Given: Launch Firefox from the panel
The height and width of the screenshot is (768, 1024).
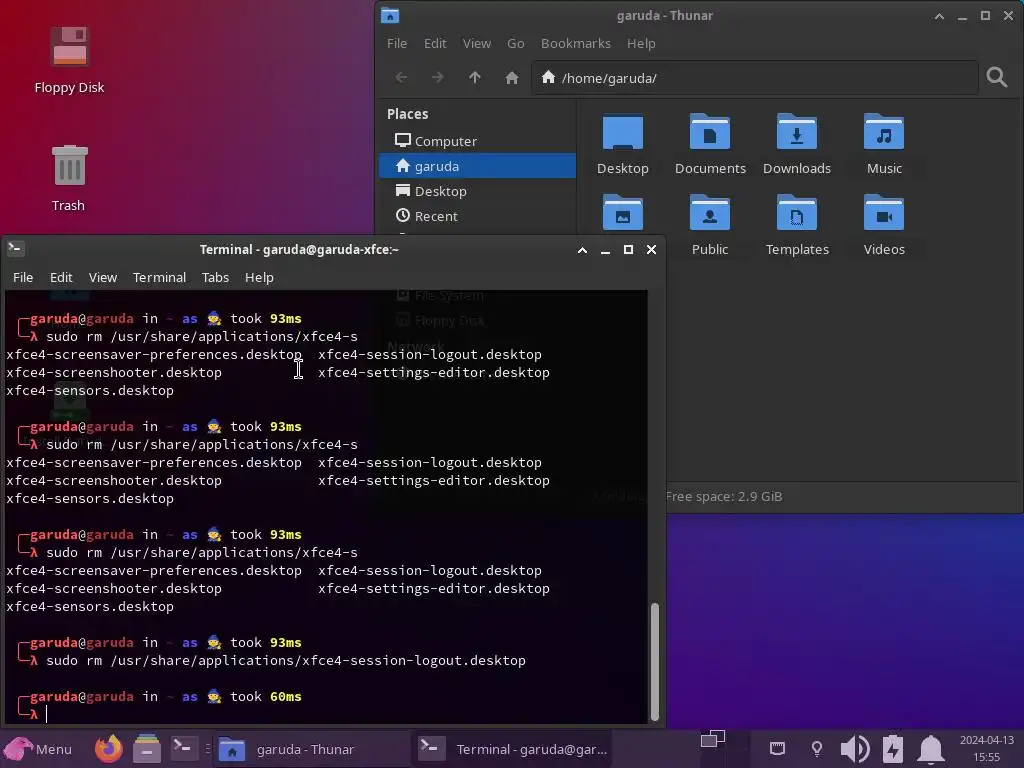Looking at the screenshot, I should (x=108, y=748).
